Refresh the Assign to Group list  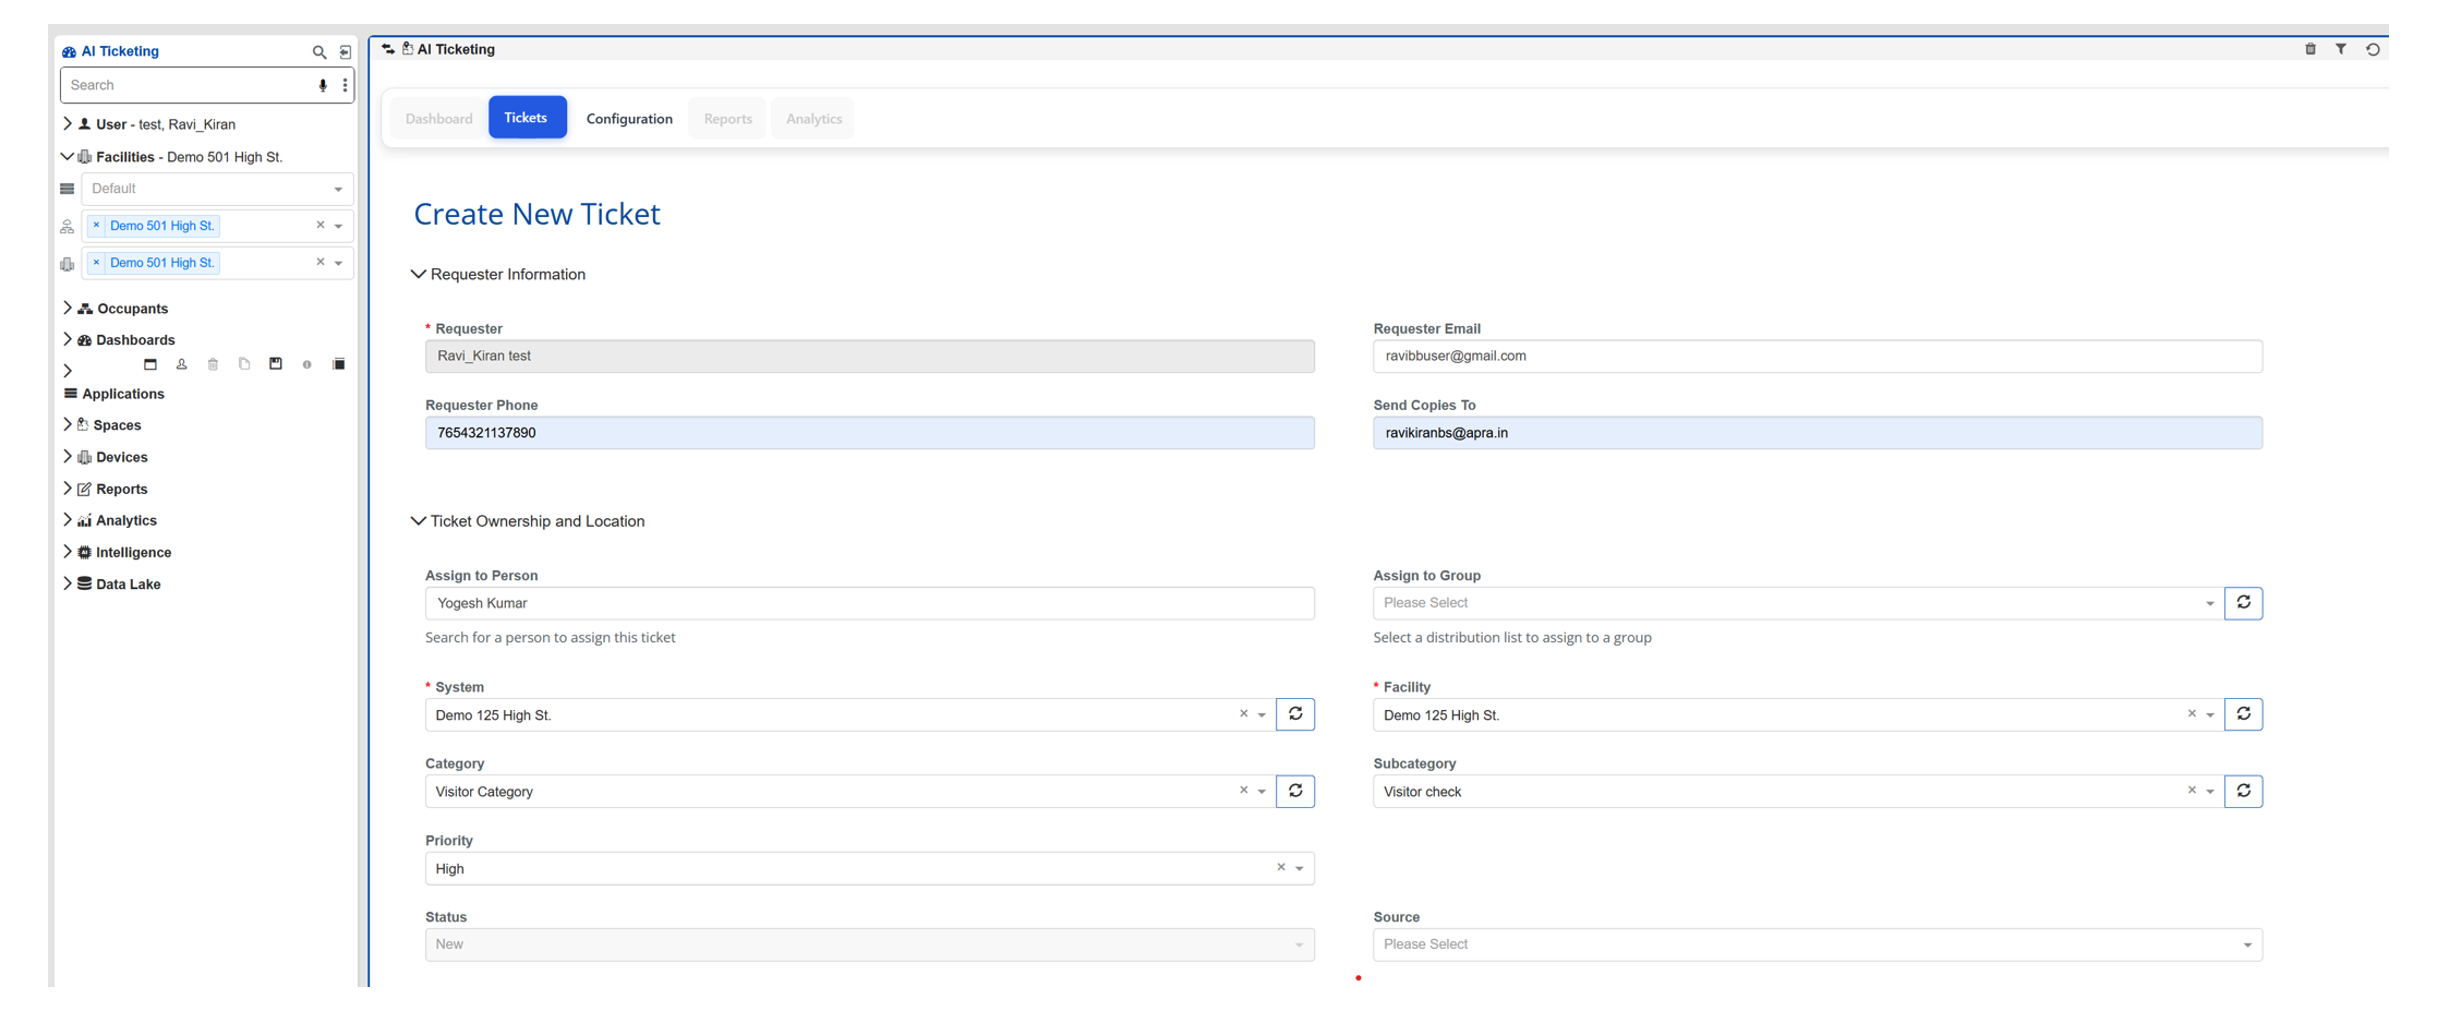pyautogui.click(x=2243, y=603)
